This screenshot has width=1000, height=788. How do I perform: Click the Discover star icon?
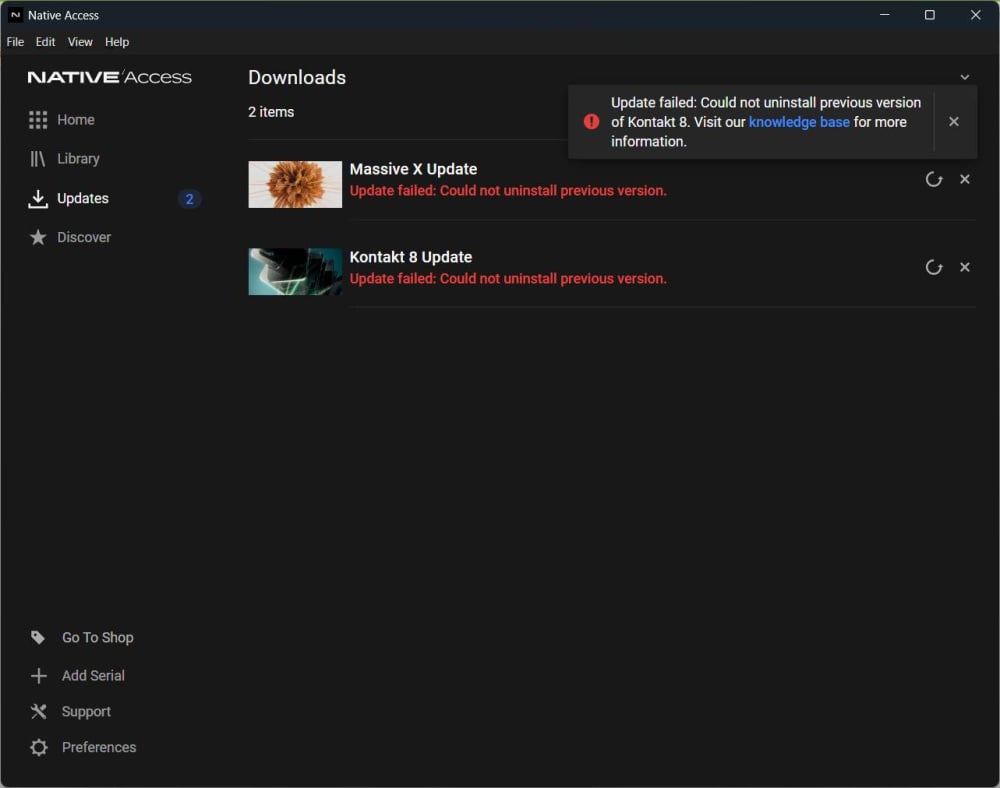tap(38, 237)
